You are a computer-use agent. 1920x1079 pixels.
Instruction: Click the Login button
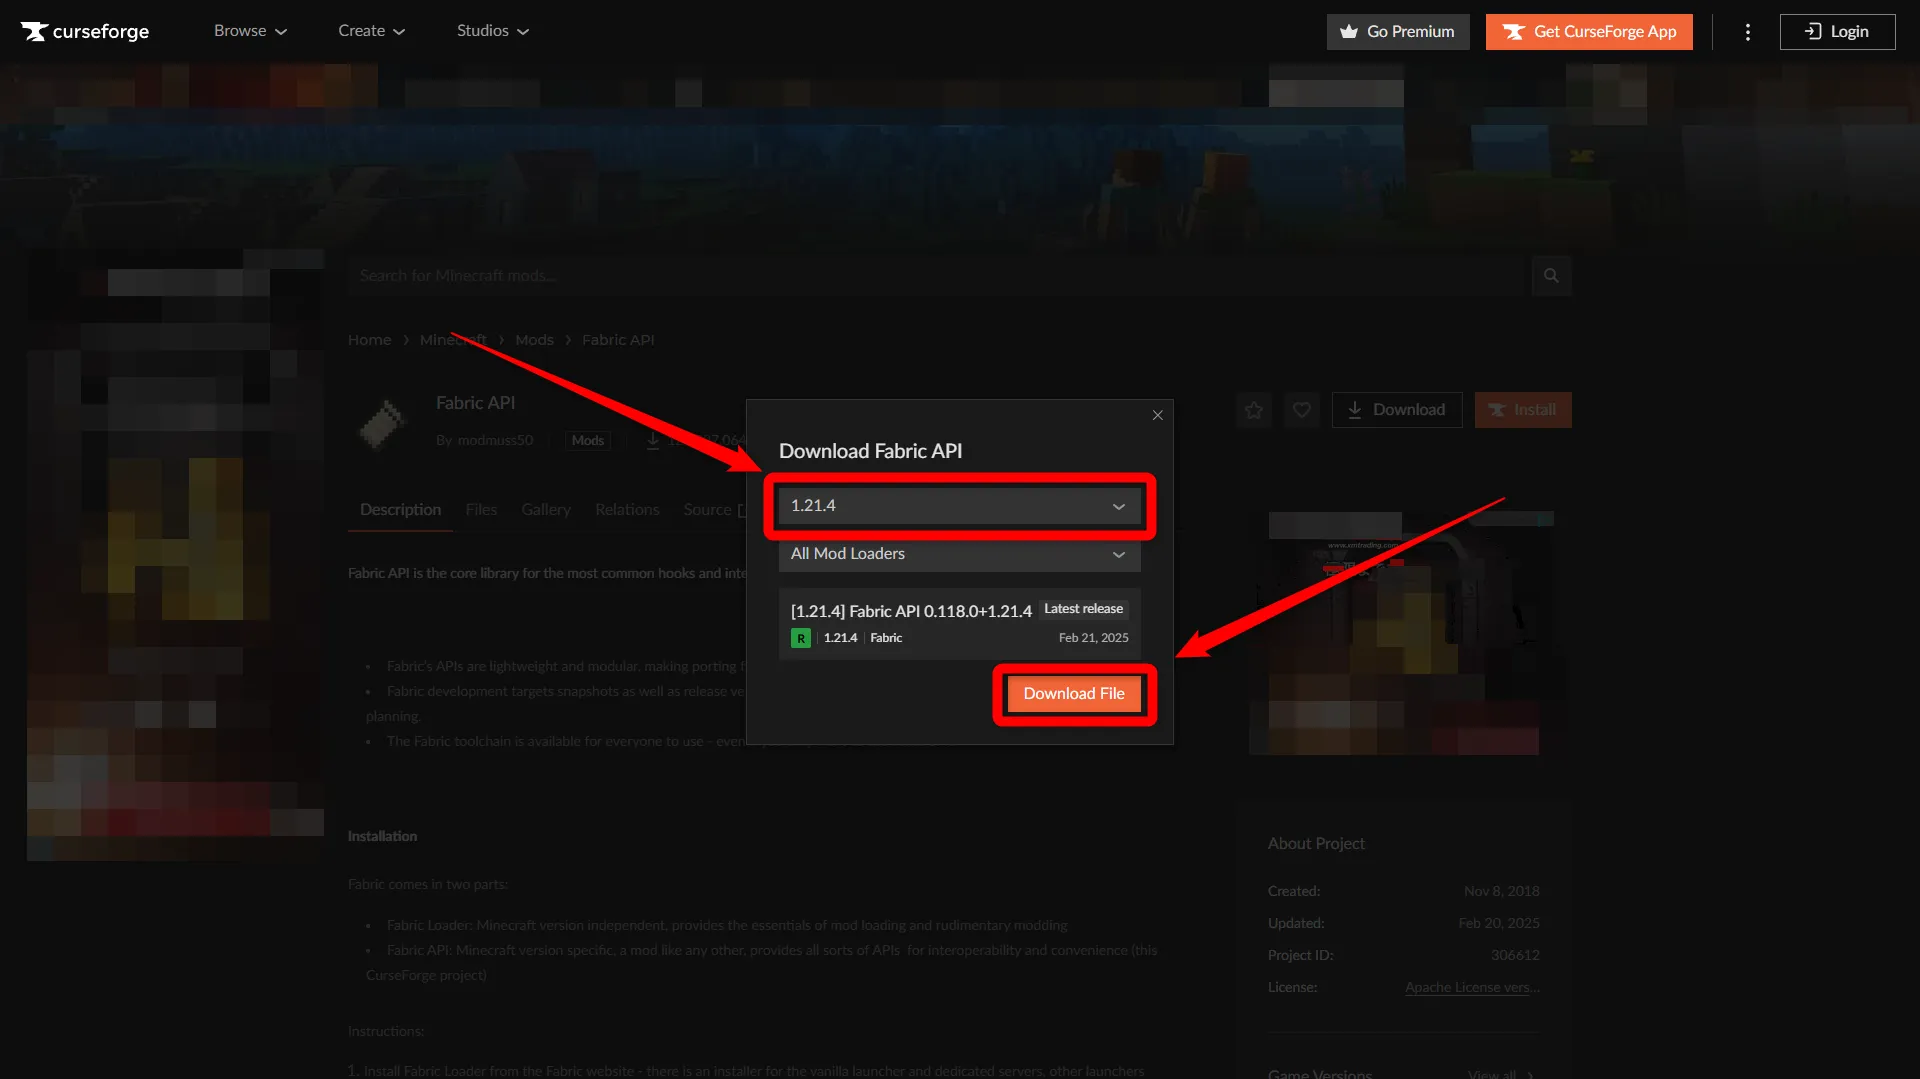(1837, 32)
